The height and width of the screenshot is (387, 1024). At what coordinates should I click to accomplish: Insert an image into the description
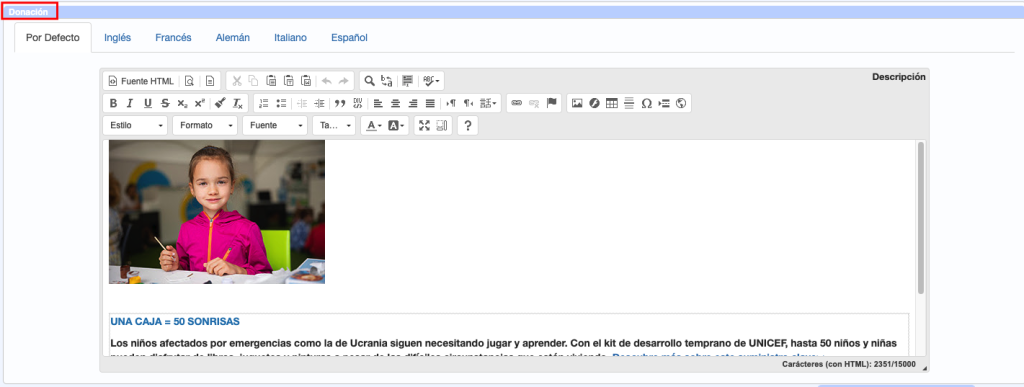click(577, 103)
